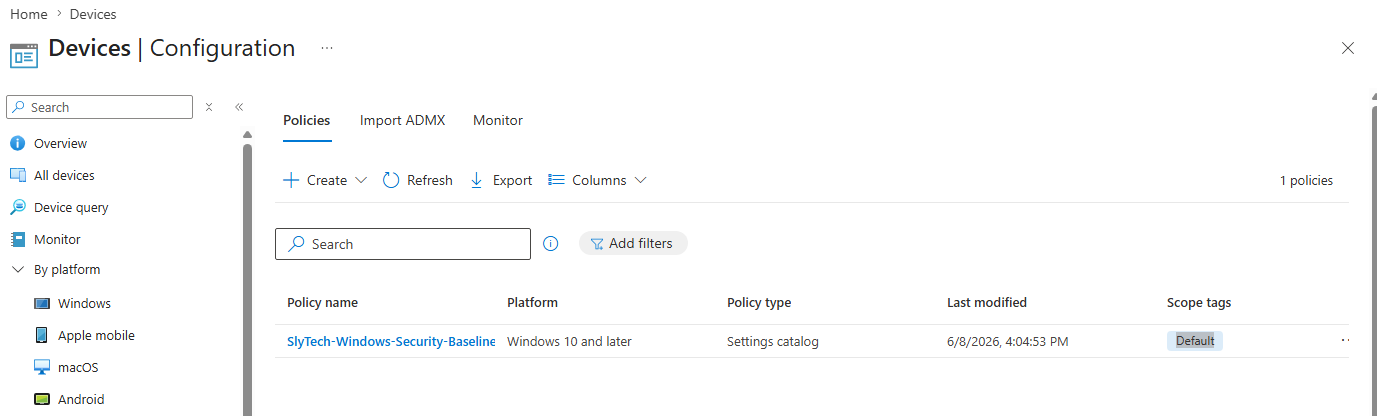Image resolution: width=1377 pixels, height=416 pixels.
Task: Click the Add filters funnel icon
Action: (597, 244)
